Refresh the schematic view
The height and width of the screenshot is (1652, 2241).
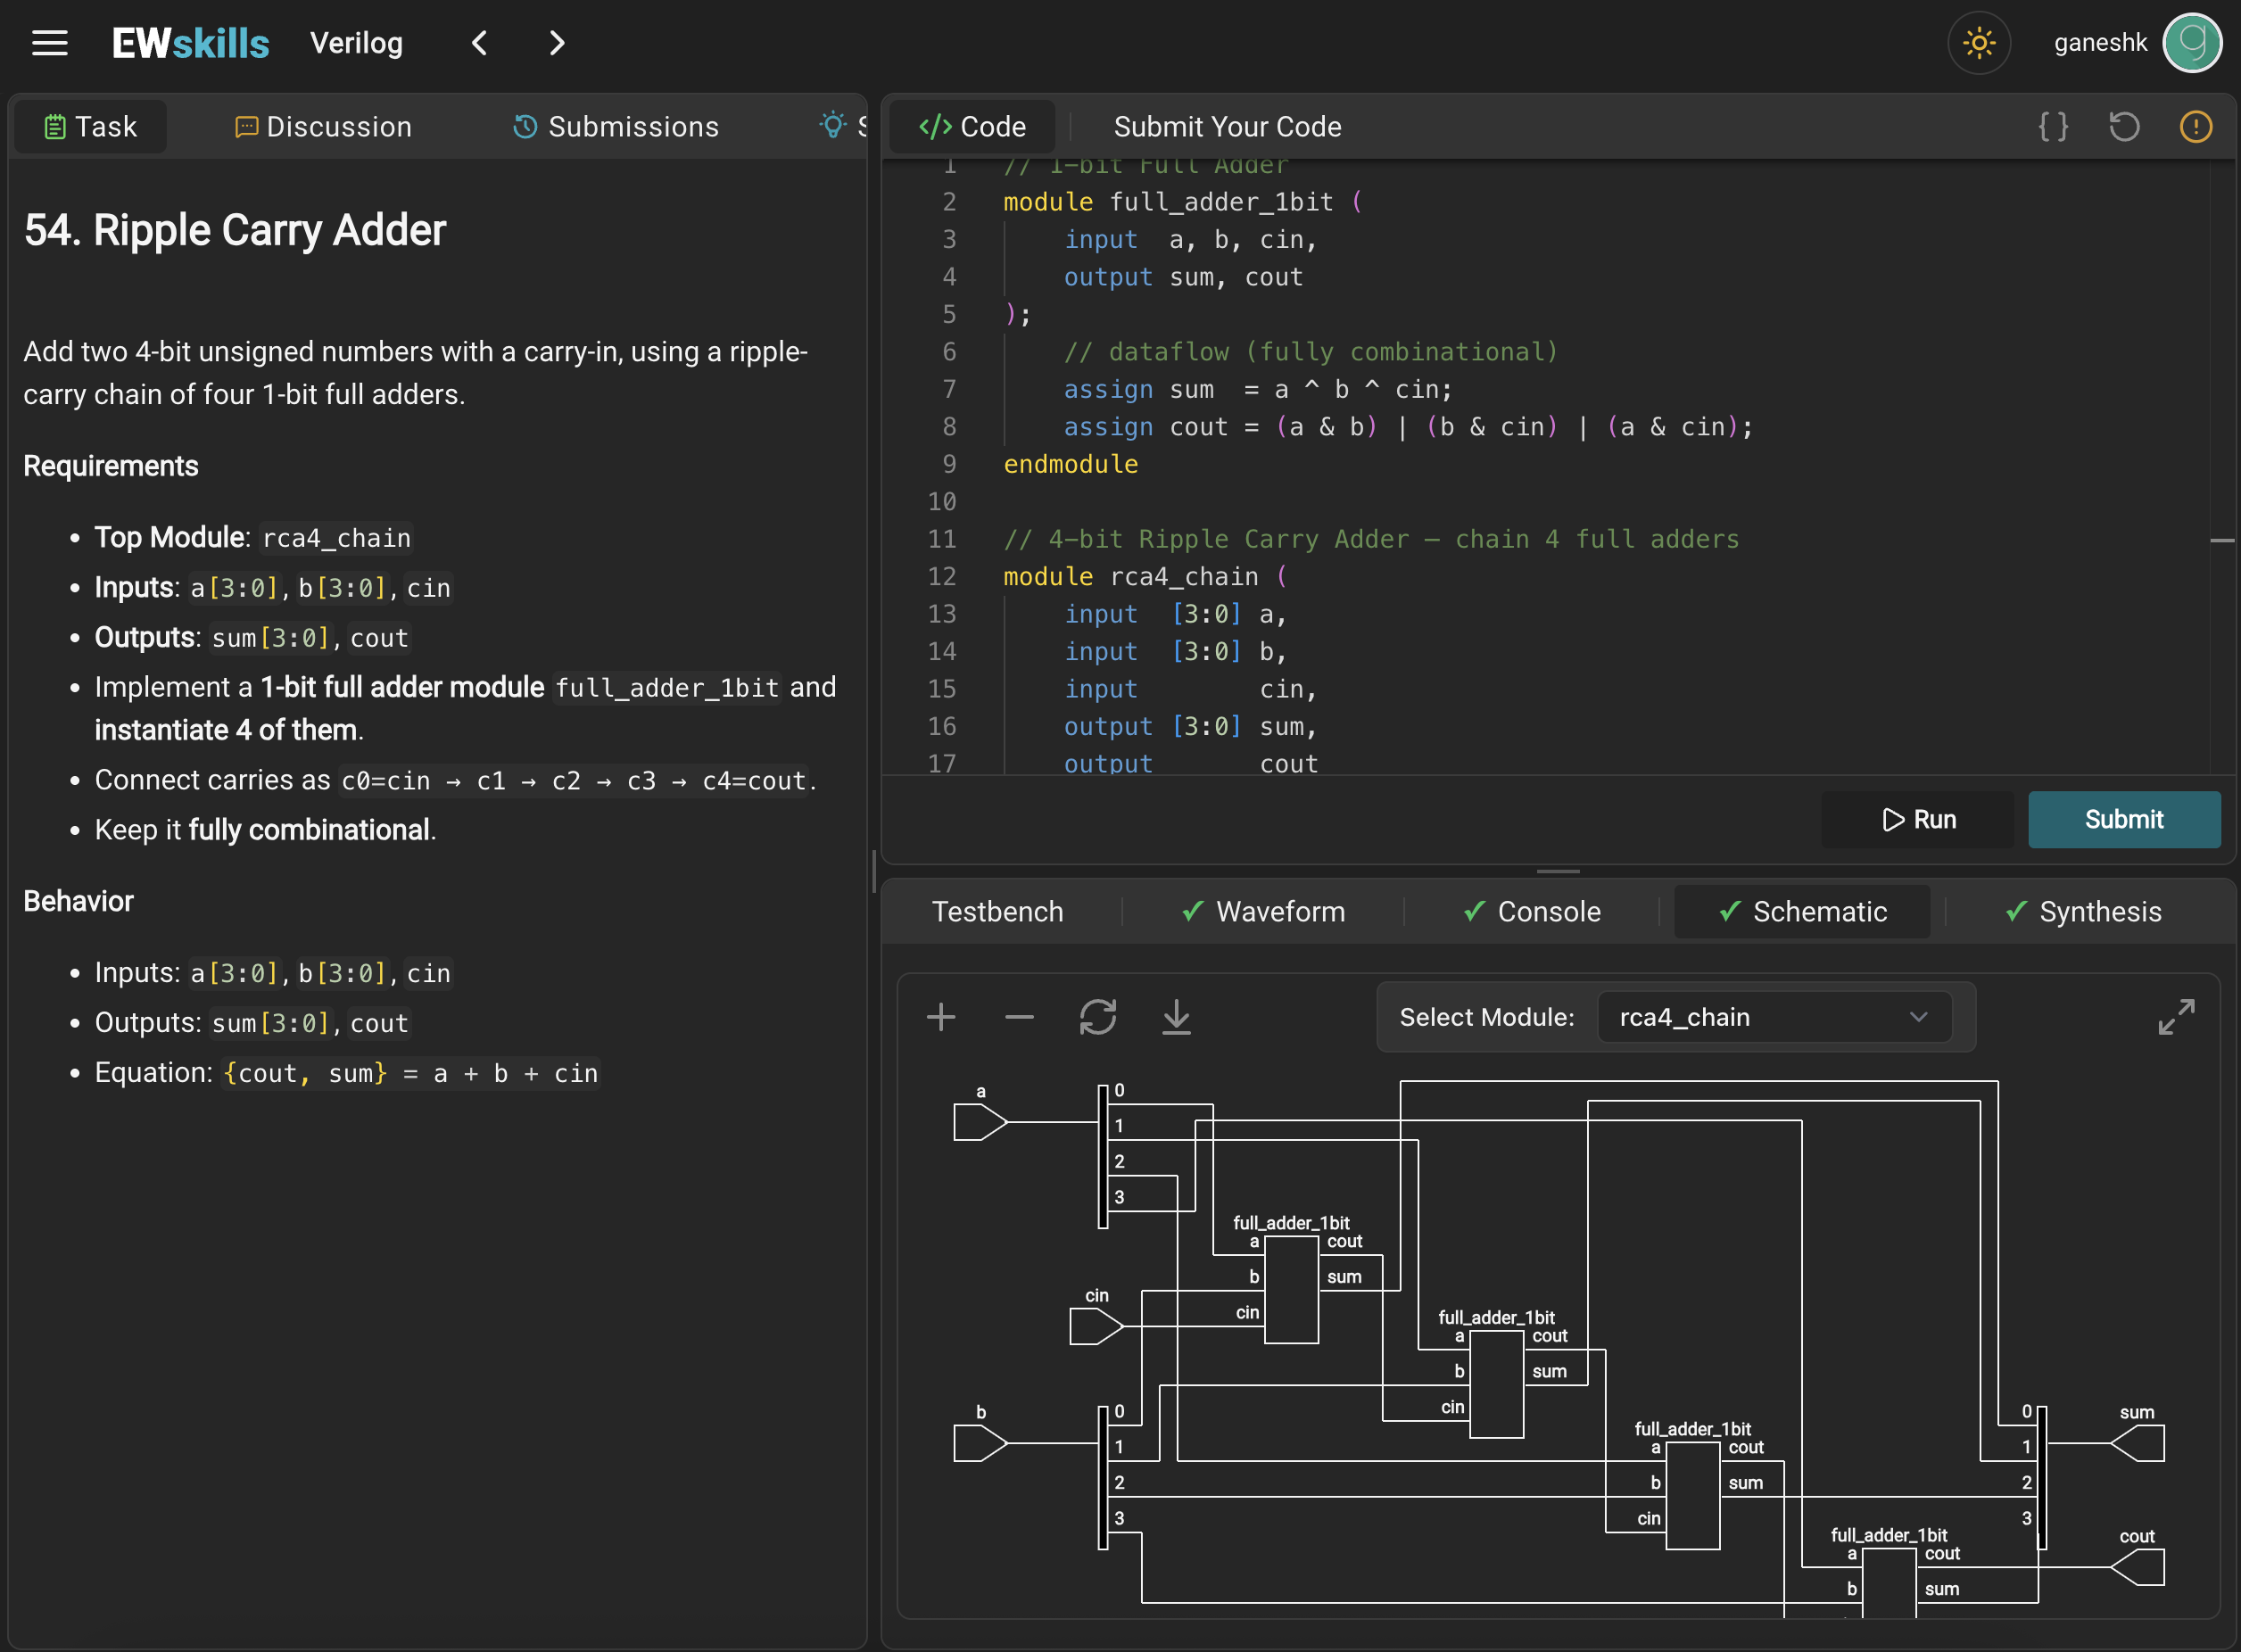click(1097, 1018)
